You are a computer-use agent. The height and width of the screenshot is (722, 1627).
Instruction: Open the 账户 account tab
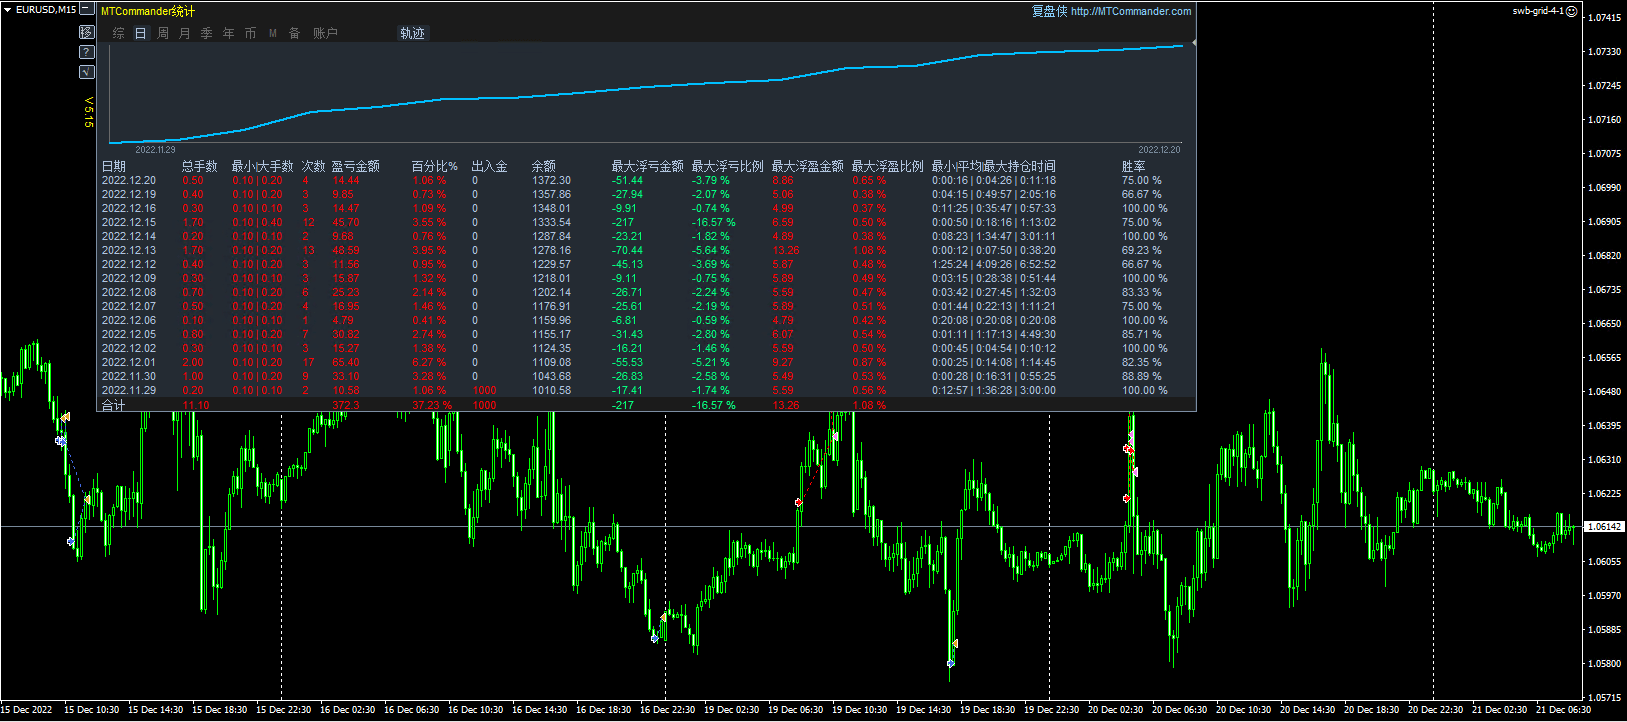325,33
